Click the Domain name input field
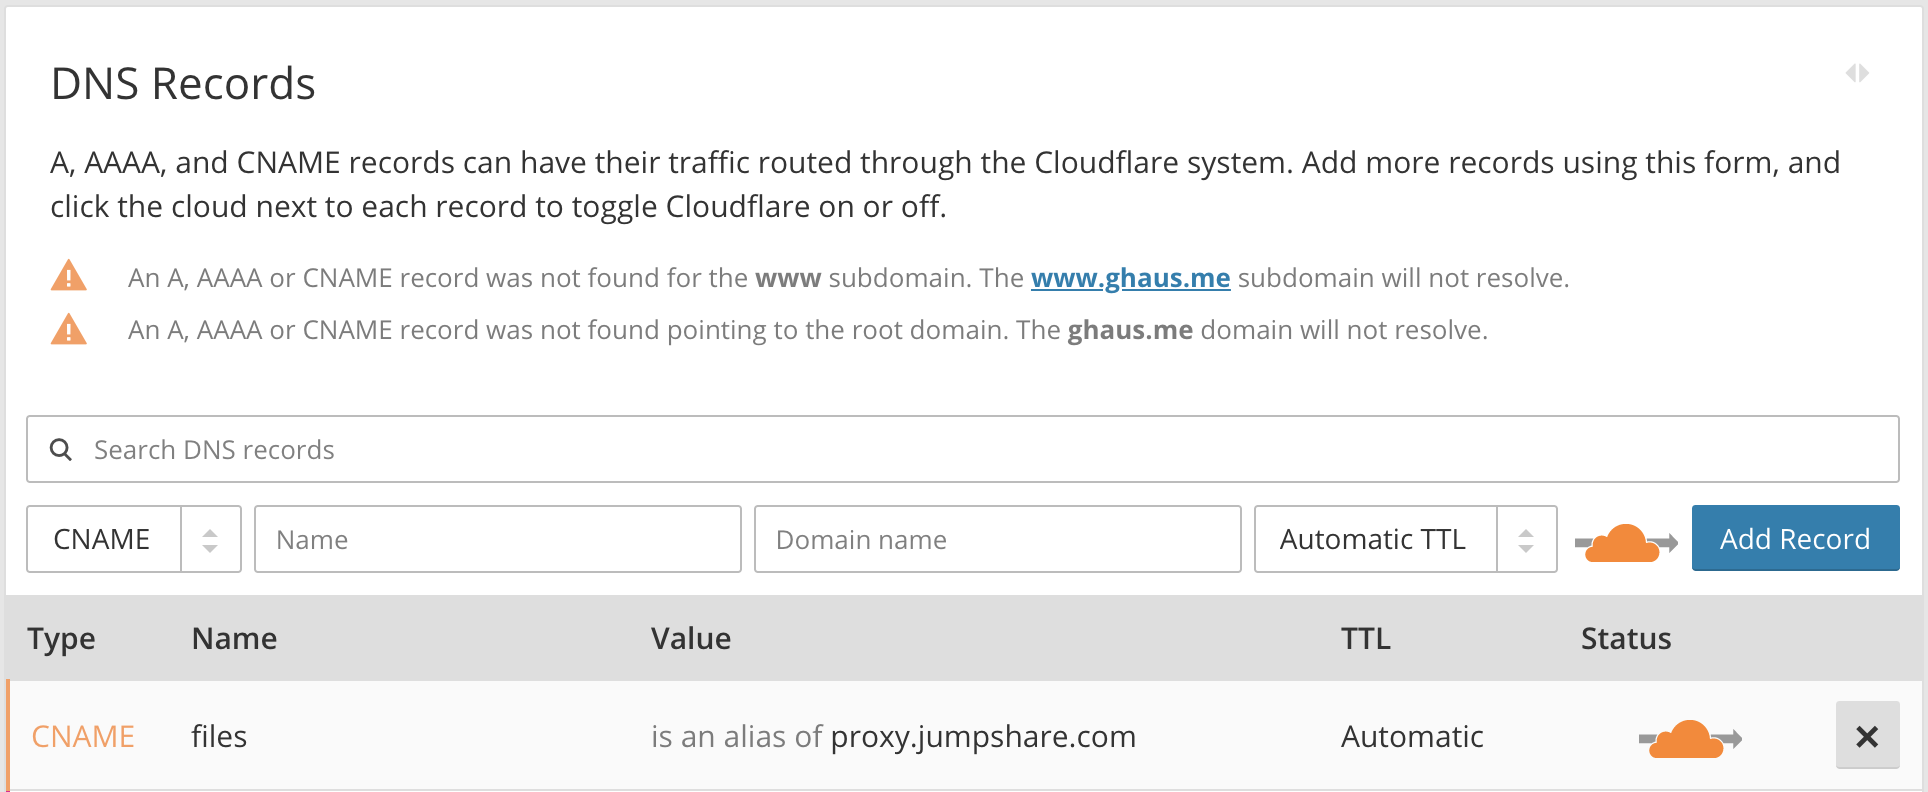This screenshot has width=1928, height=792. tap(997, 539)
